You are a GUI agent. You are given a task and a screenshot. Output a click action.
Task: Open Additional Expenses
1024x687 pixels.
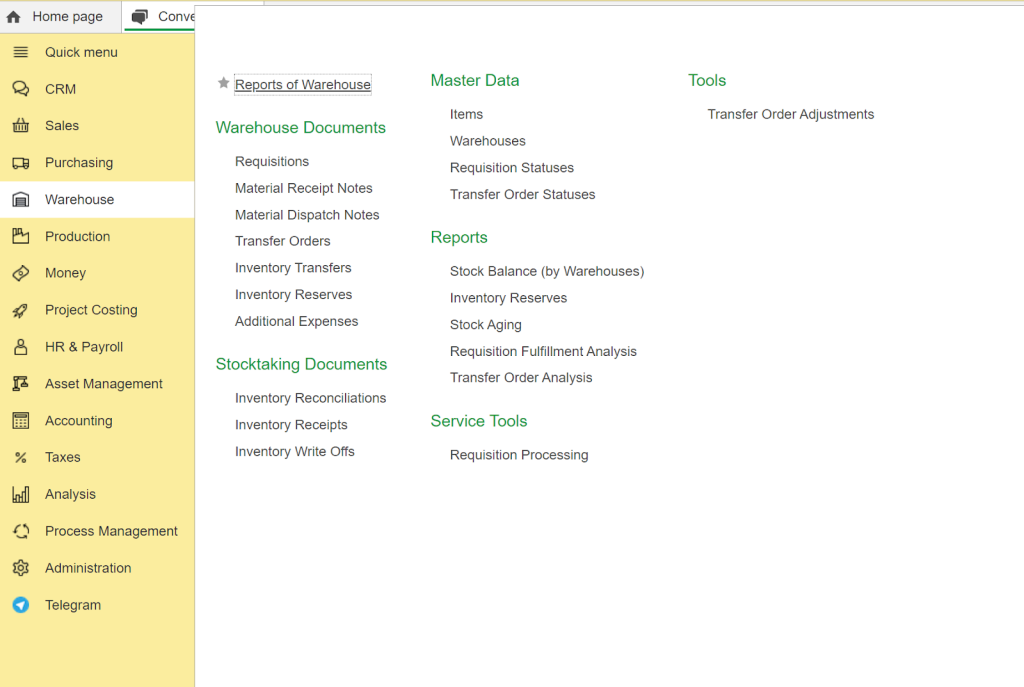pos(296,321)
